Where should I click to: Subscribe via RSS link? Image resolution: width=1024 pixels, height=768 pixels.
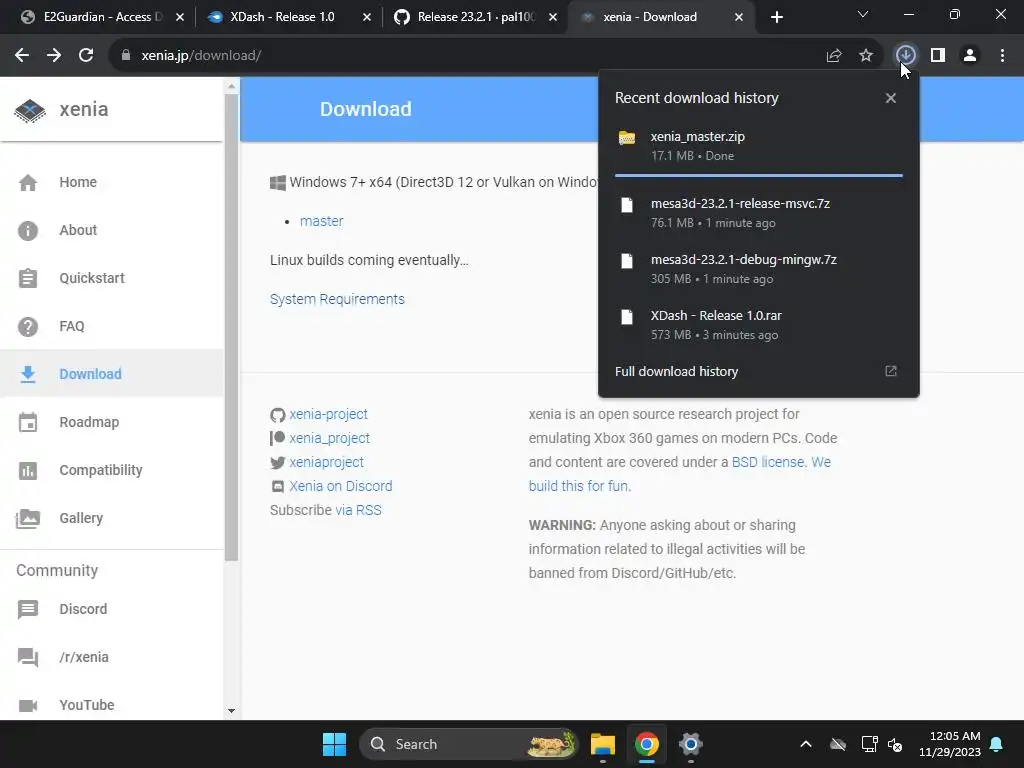point(359,511)
